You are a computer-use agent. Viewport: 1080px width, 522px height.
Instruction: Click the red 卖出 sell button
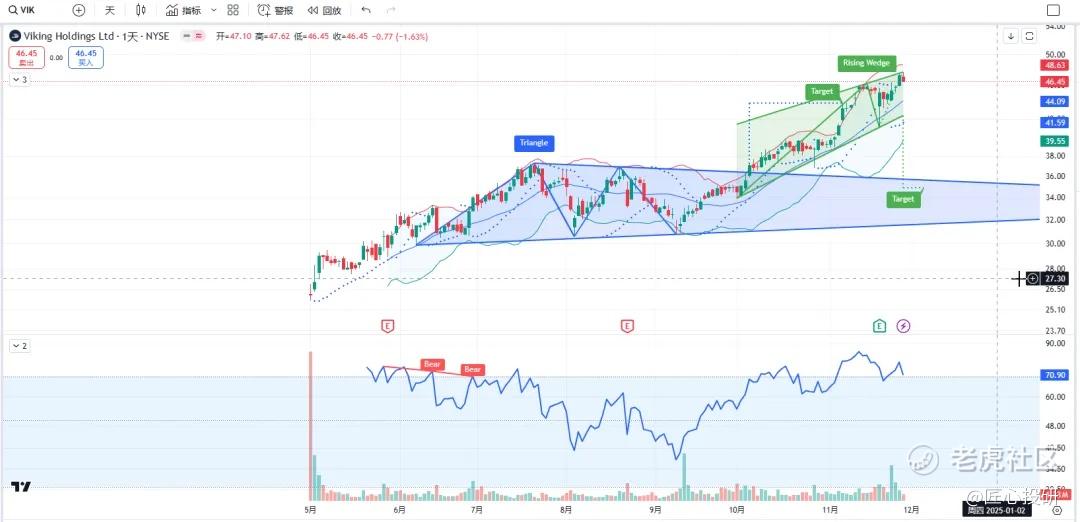[x=26, y=57]
